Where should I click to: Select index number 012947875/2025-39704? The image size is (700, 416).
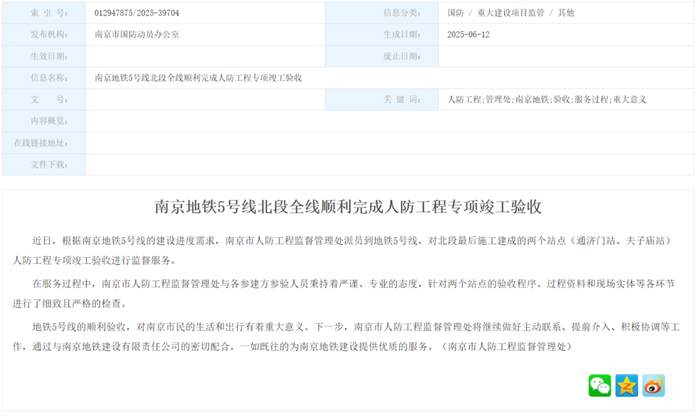[137, 13]
